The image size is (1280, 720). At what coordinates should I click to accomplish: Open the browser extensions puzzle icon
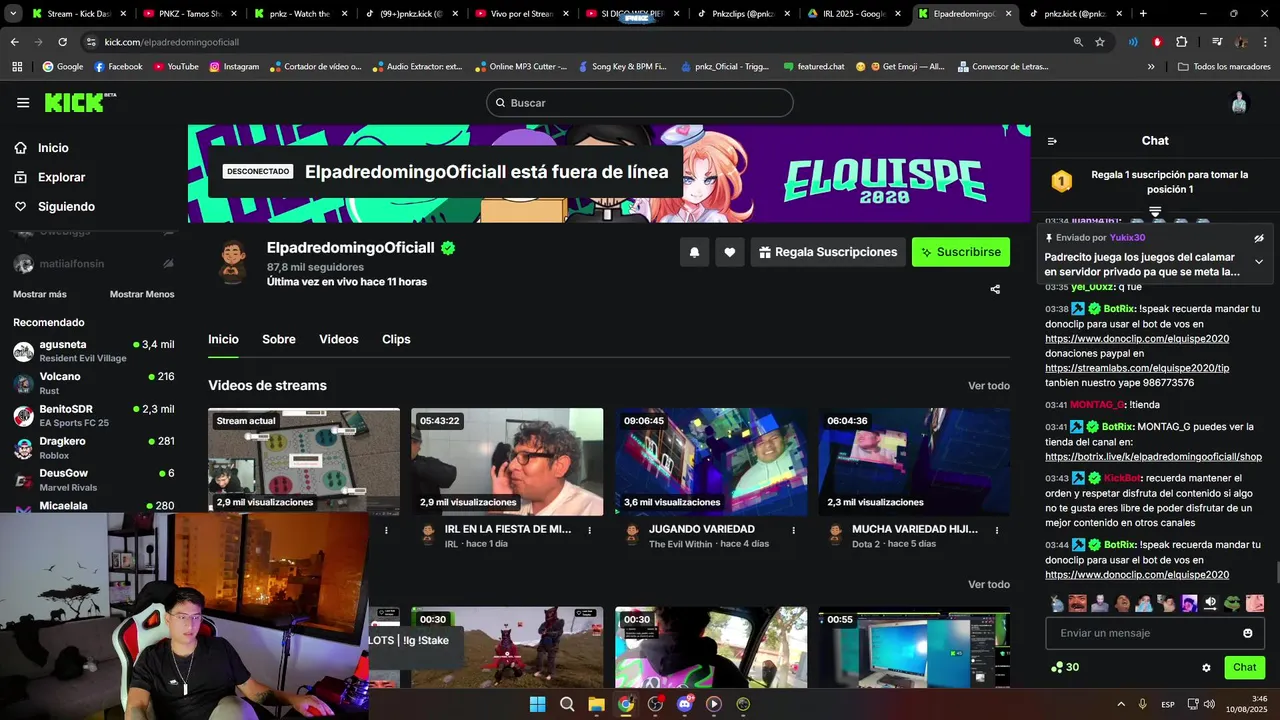(x=1182, y=42)
